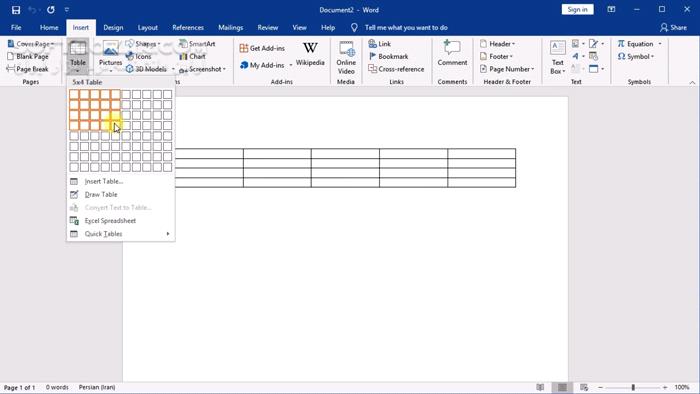The width and height of the screenshot is (700, 394).
Task: Click the zoom slider handle
Action: [x=633, y=387]
